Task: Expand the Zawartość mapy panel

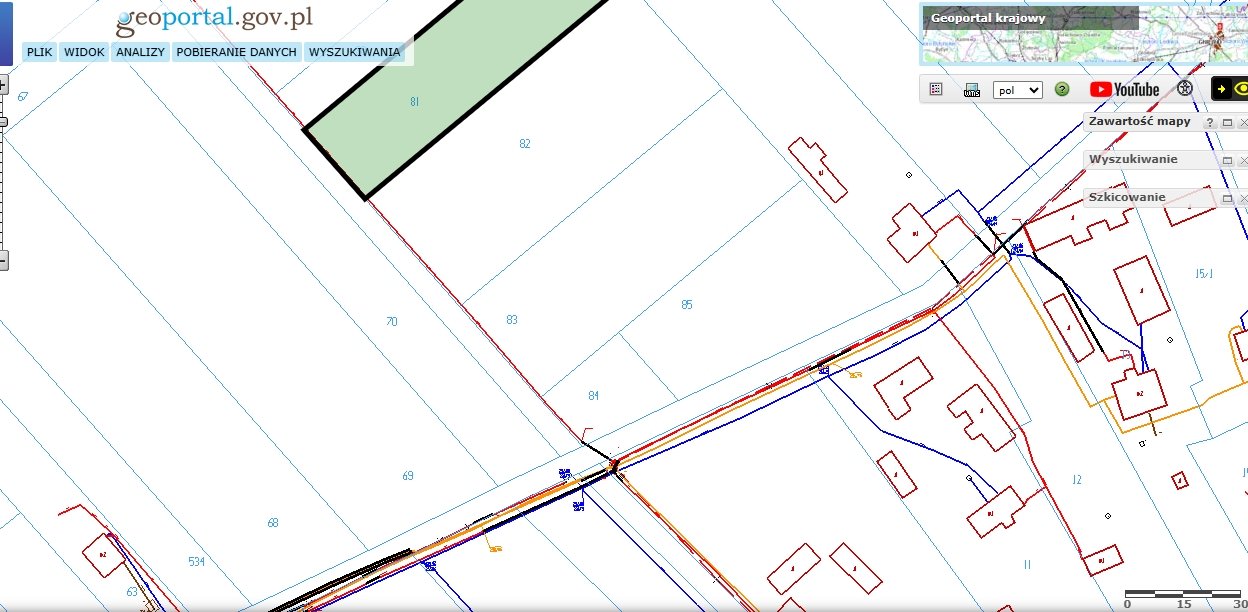Action: click(x=1227, y=122)
